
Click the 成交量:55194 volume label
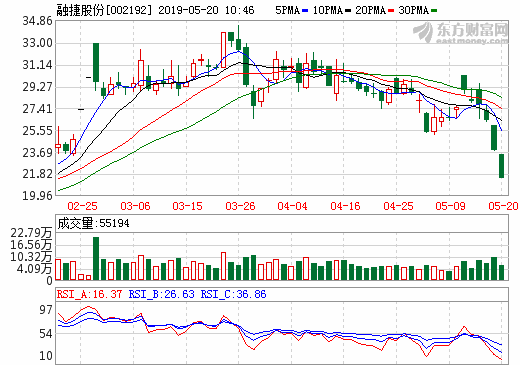93,223
